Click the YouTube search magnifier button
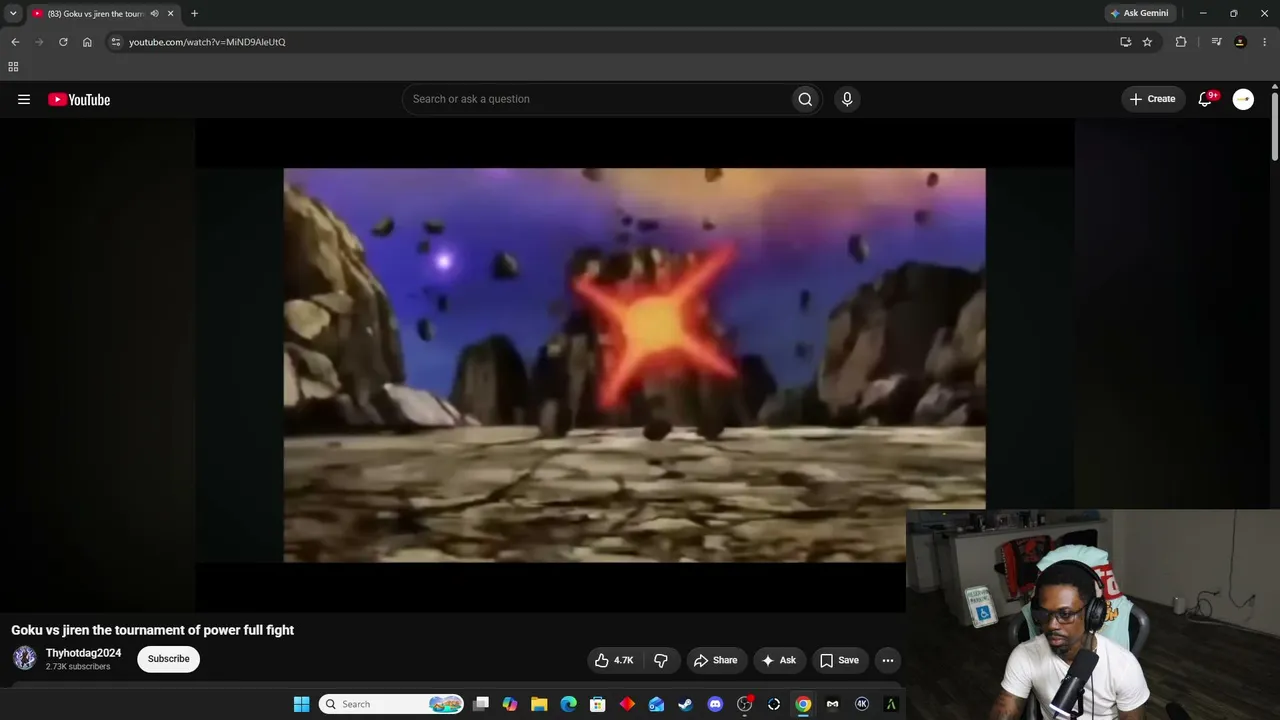This screenshot has height=720, width=1280. 805,99
